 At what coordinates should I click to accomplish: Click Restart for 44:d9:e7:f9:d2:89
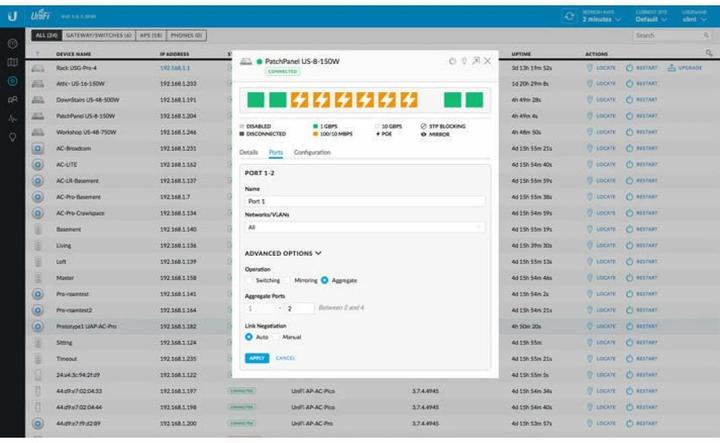tap(641, 423)
